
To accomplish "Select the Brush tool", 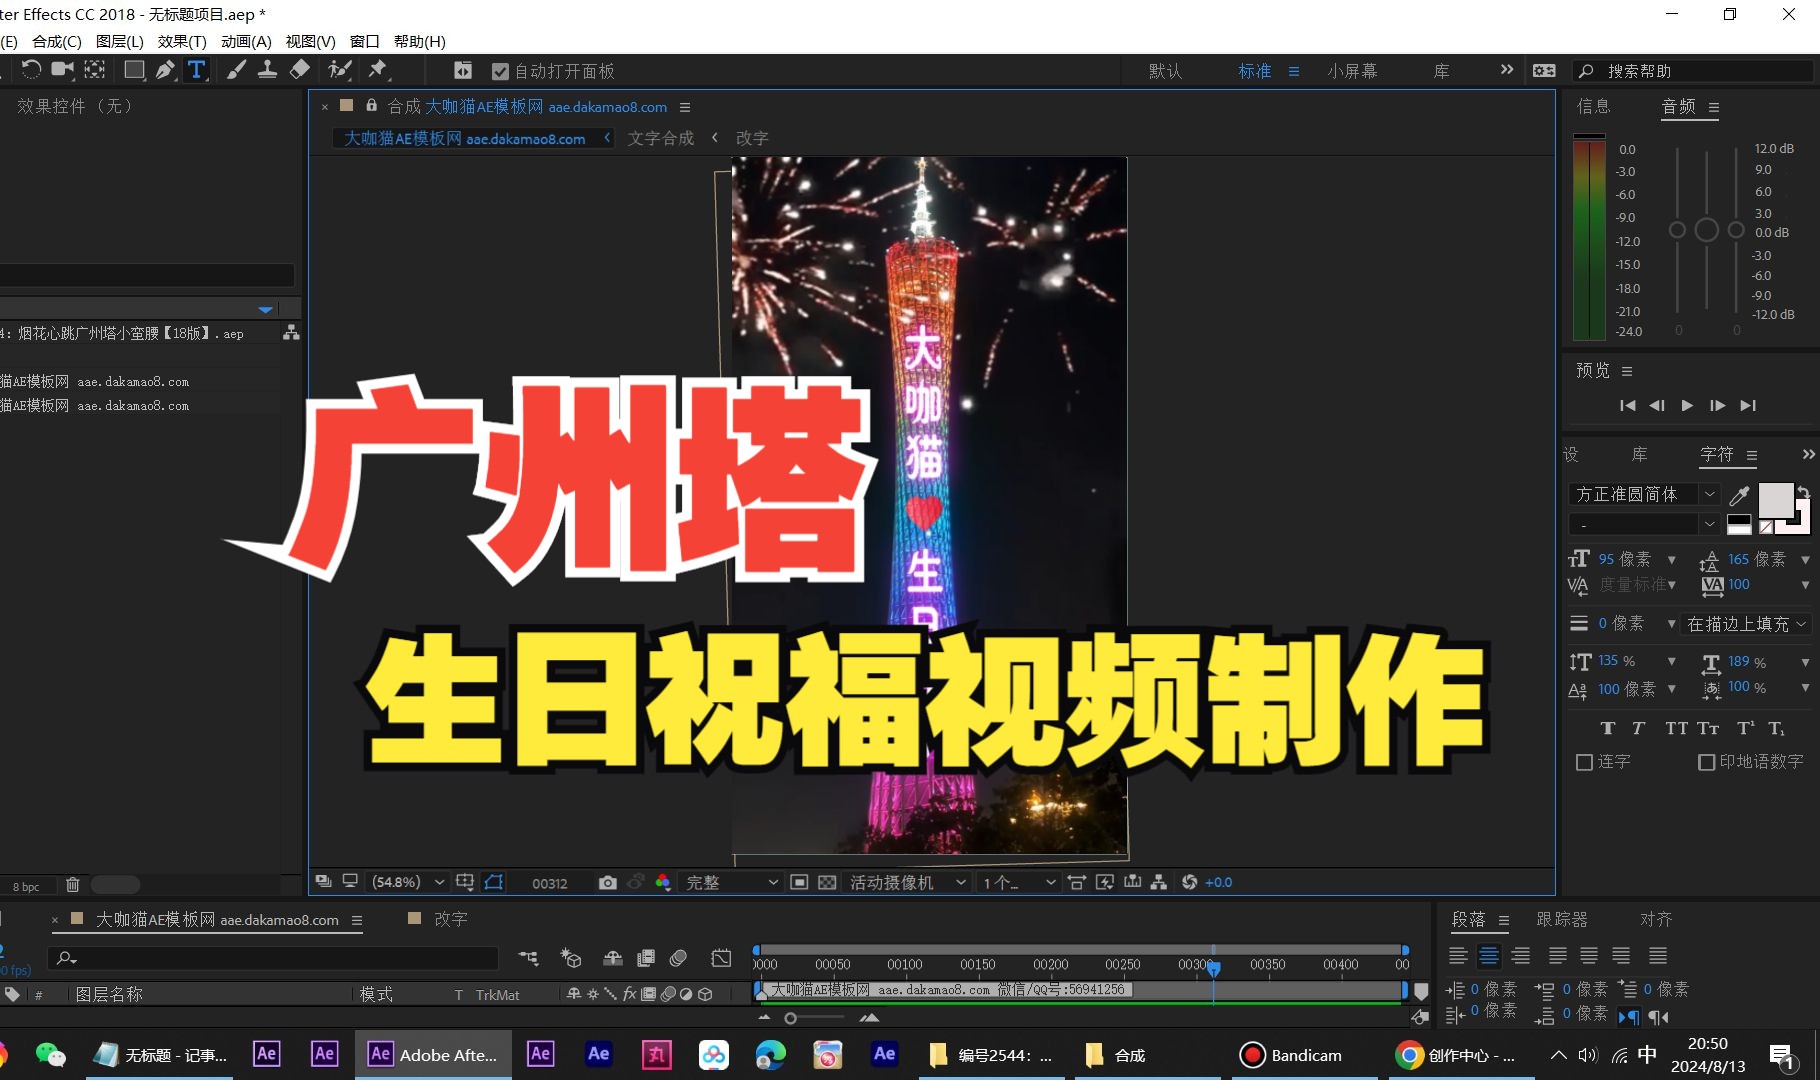I will pyautogui.click(x=236, y=69).
